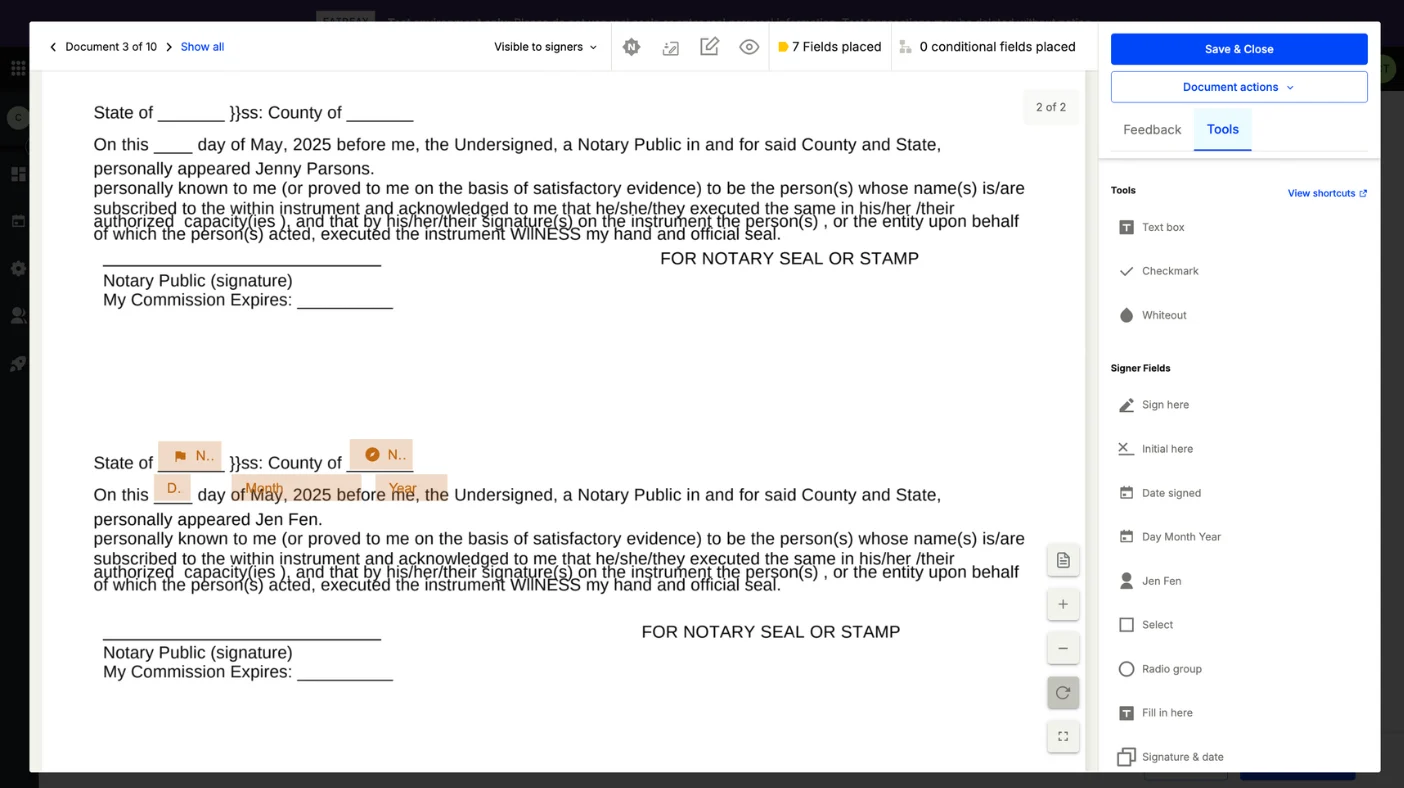Click the Signer Fields heading
The image size is (1404, 788).
[1140, 368]
